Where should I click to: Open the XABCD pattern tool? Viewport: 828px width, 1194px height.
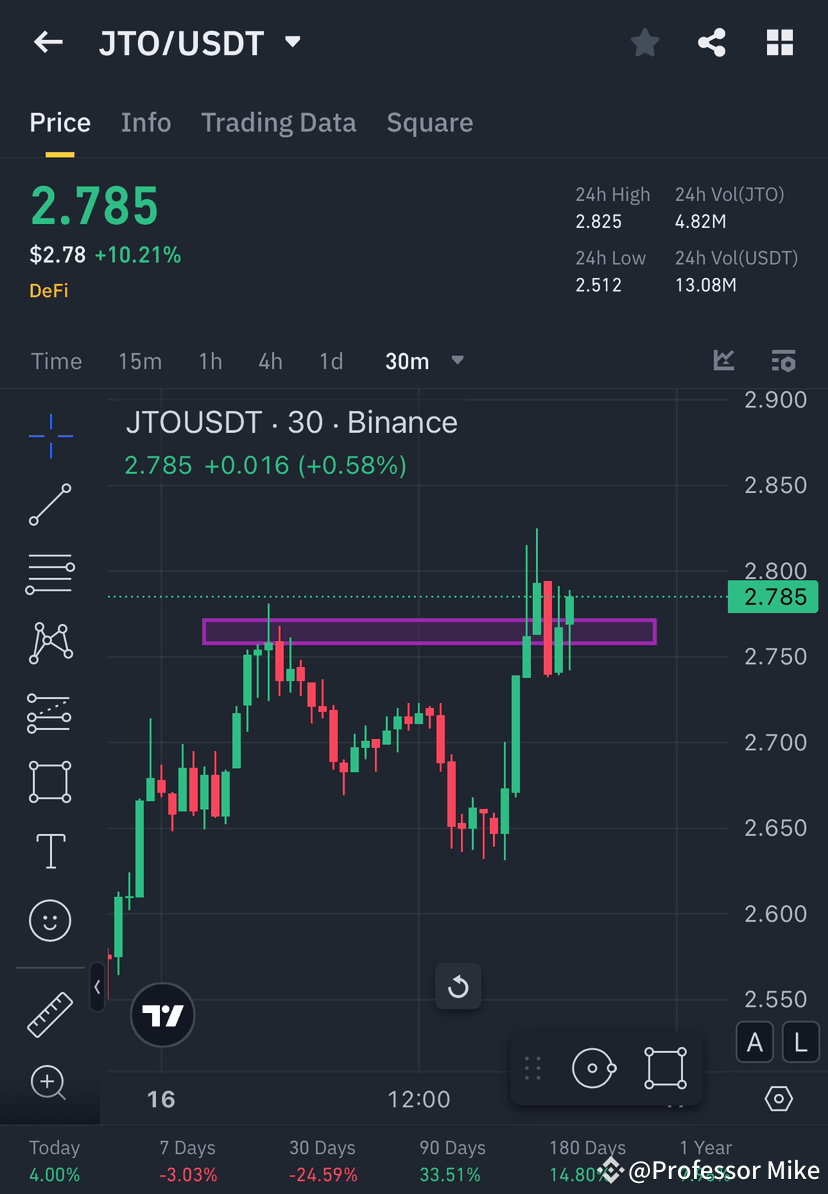50,643
